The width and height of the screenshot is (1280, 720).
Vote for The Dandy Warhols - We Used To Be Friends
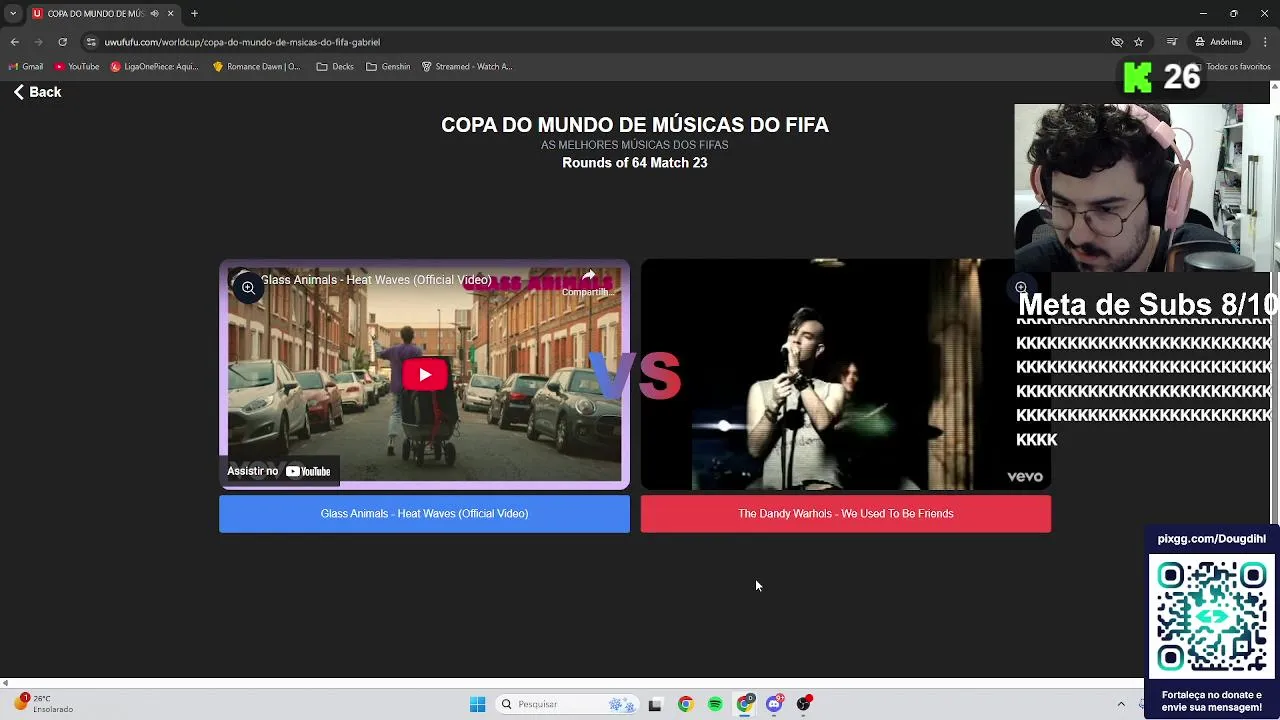pyautogui.click(x=845, y=514)
